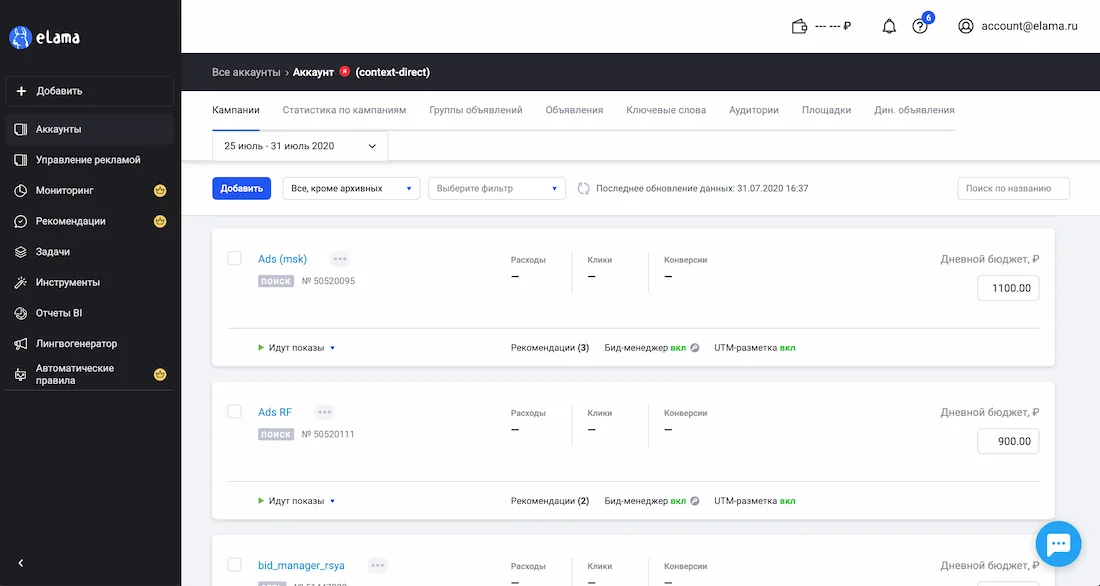Click the help question mark icon
Screen dimensions: 1100x586
(x=920, y=27)
